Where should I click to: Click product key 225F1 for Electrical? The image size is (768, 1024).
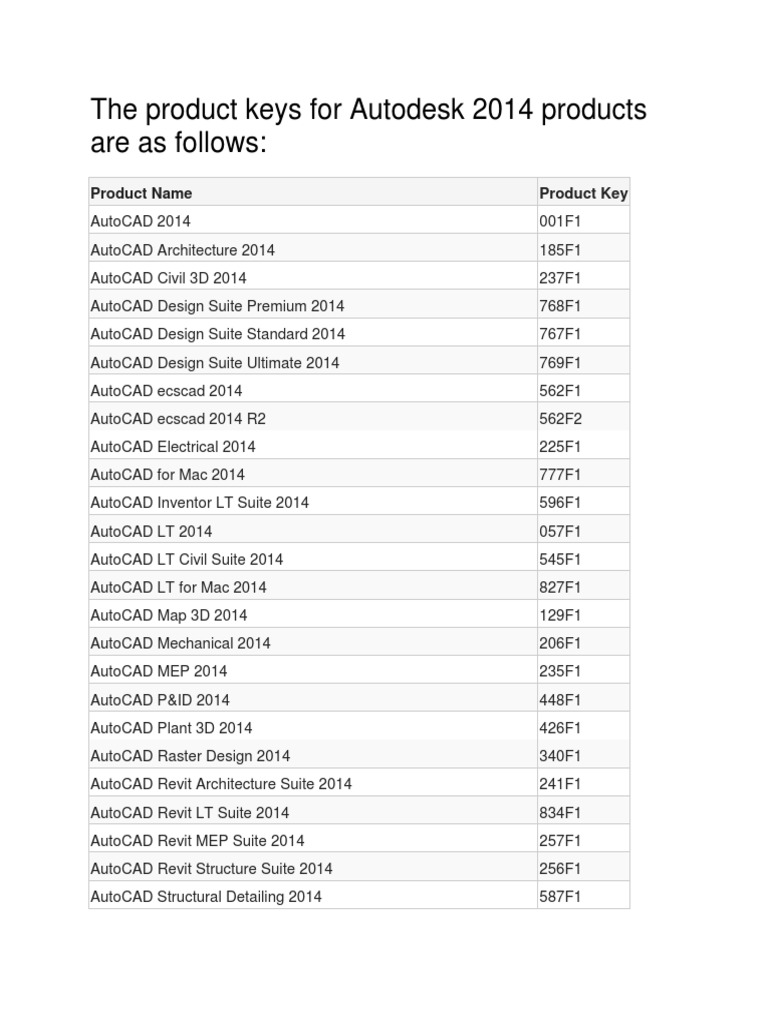coord(560,446)
